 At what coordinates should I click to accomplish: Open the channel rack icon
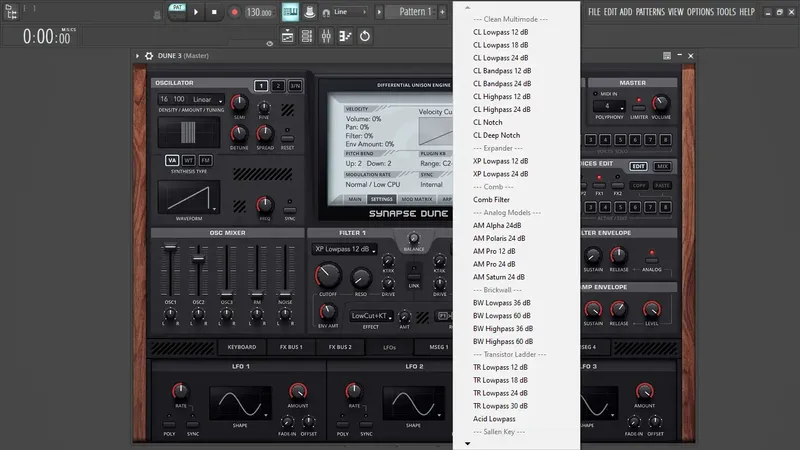pos(307,36)
